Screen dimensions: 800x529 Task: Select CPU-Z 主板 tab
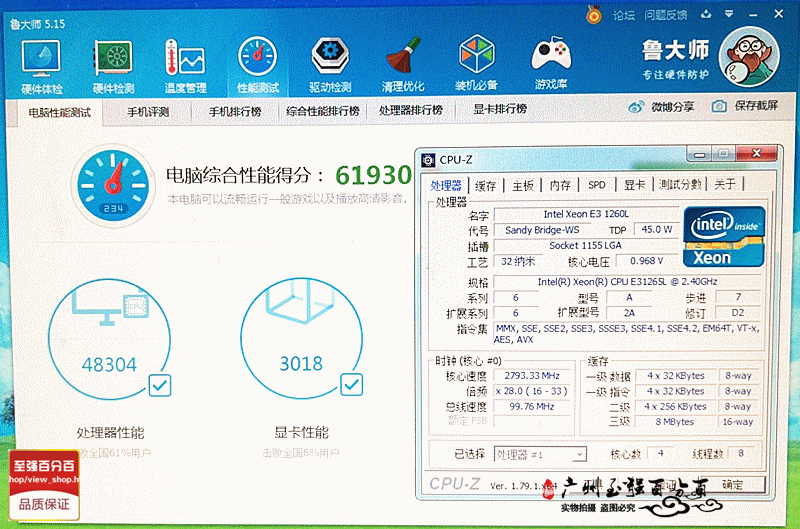(523, 186)
